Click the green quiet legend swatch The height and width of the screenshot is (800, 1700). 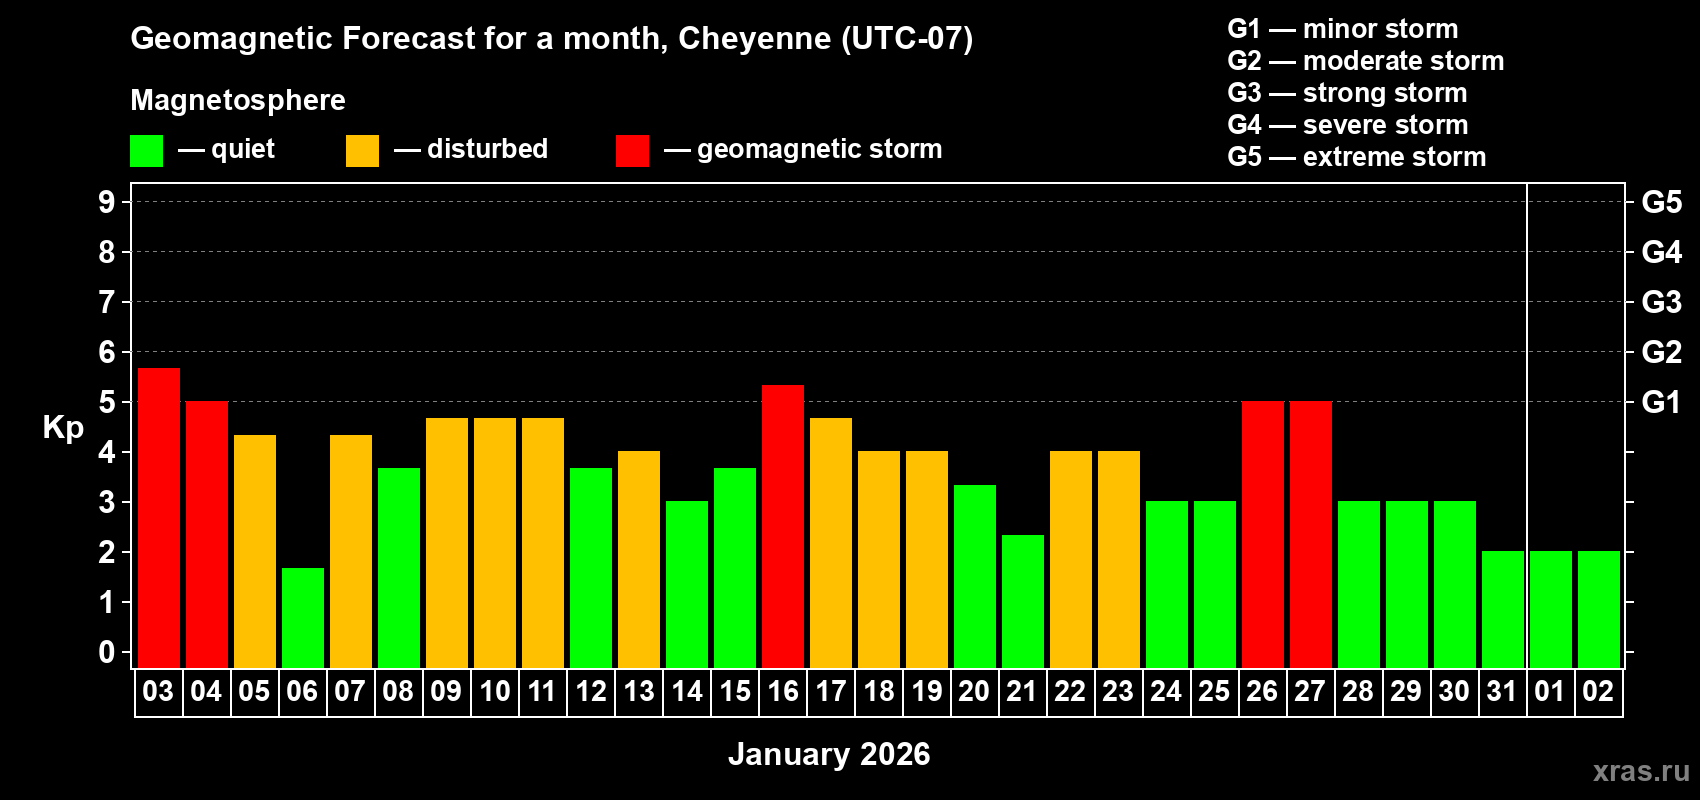(x=146, y=151)
